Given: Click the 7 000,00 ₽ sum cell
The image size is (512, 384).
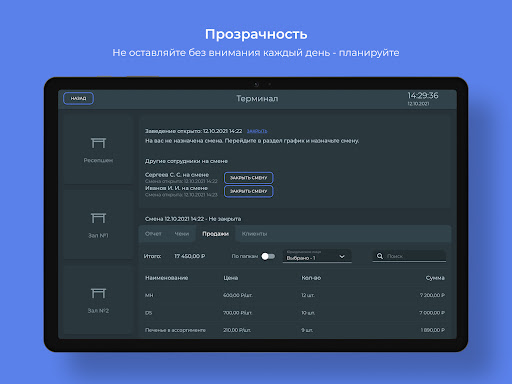Looking at the screenshot, I should (x=432, y=313).
